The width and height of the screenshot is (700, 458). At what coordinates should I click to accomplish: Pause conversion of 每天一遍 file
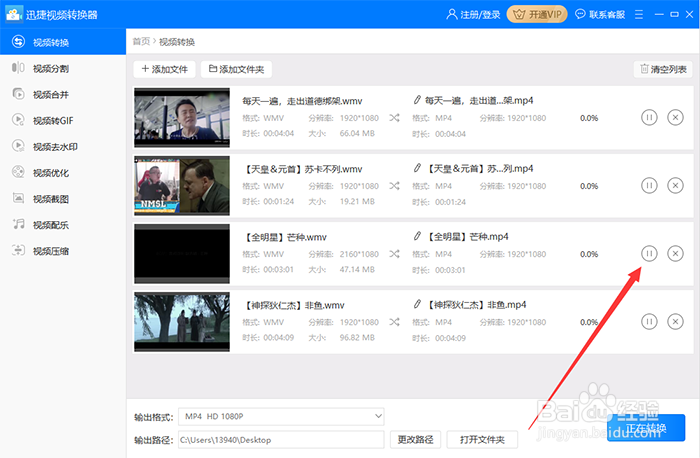click(x=649, y=118)
